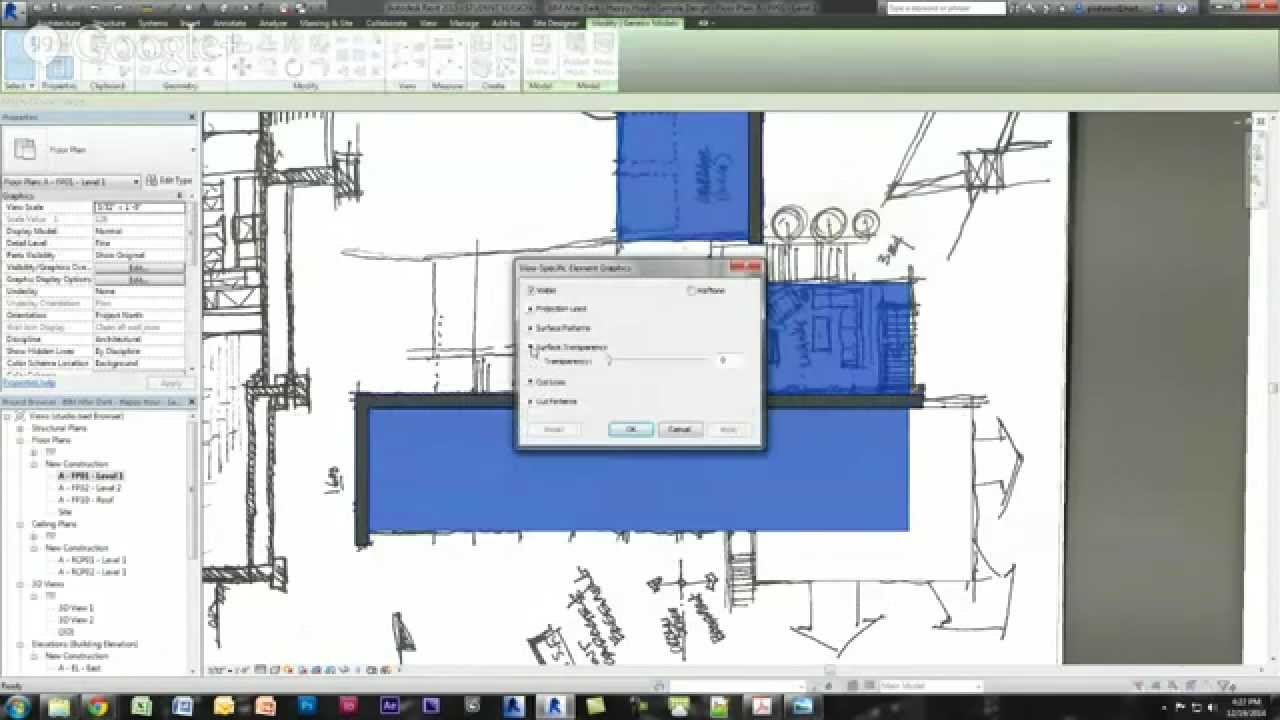The height and width of the screenshot is (720, 1280).
Task: Collapse the 3D Views tree node
Action: 21,584
